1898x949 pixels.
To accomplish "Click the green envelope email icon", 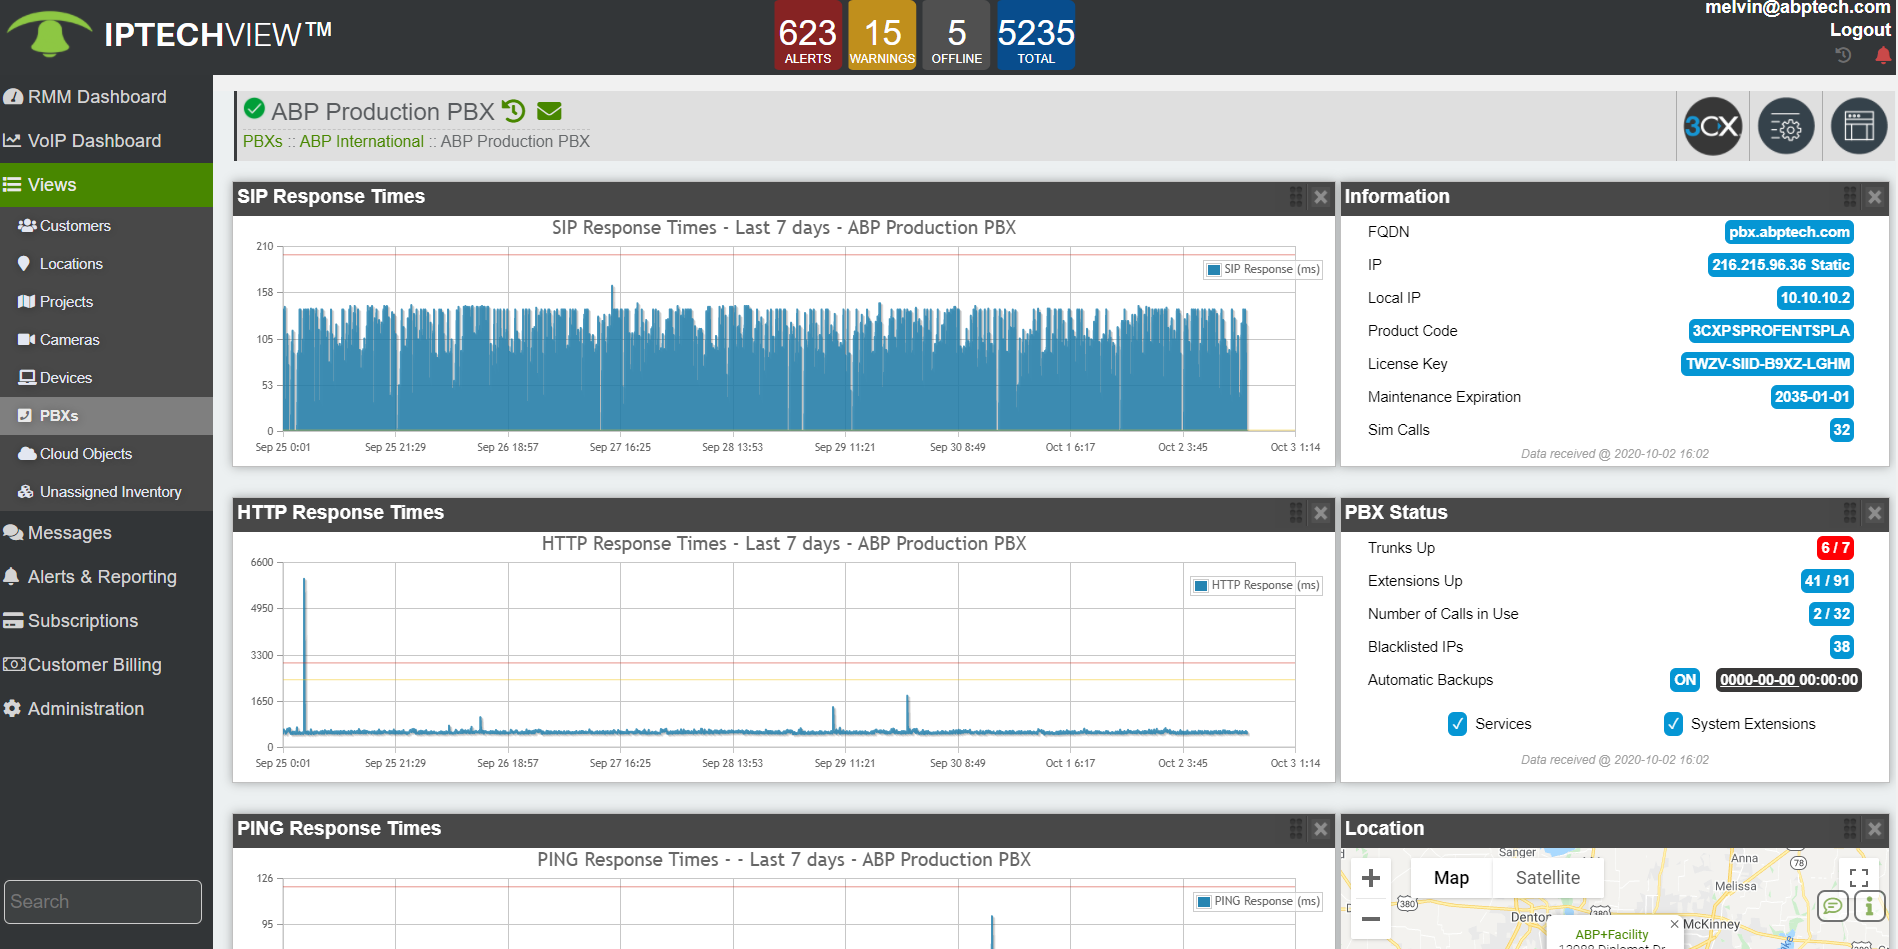I will click(549, 111).
